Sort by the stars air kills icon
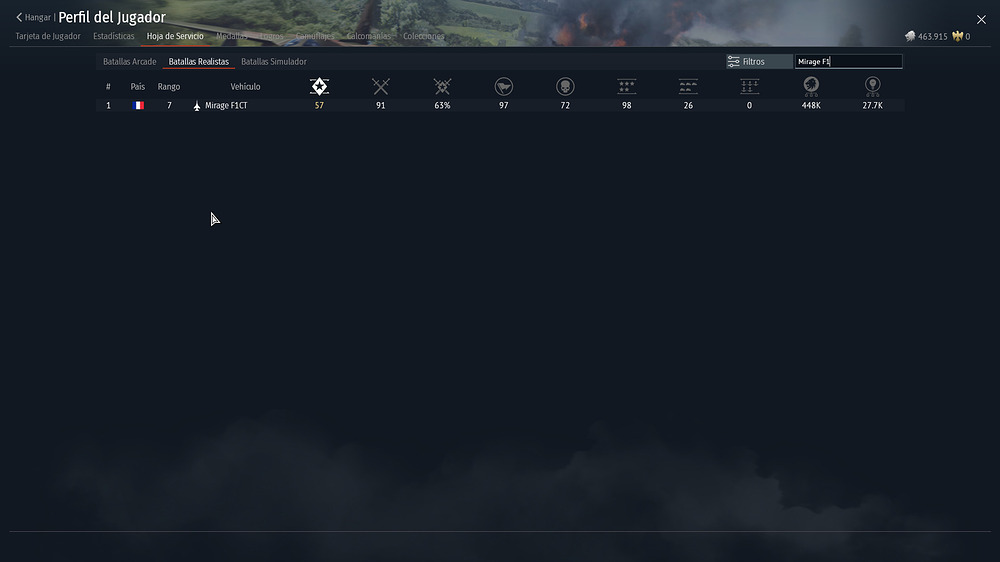Image resolution: width=1000 pixels, height=562 pixels. tap(626, 86)
